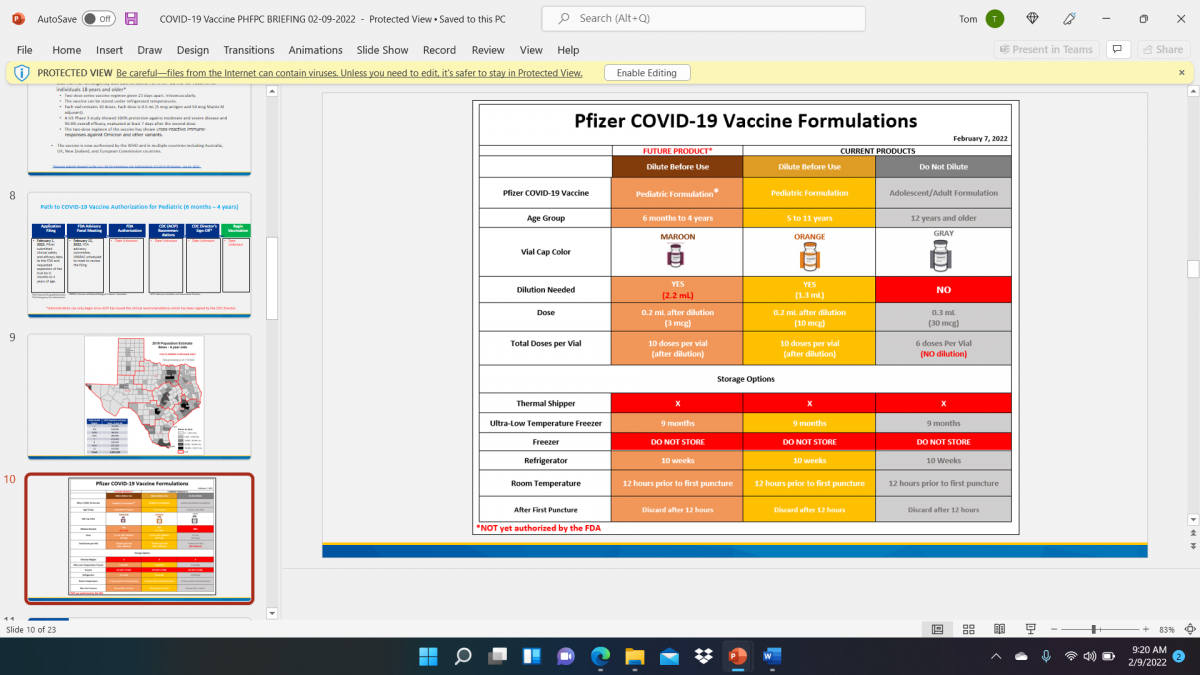Open Reading View from the status bar
The image size is (1200, 675).
999,629
